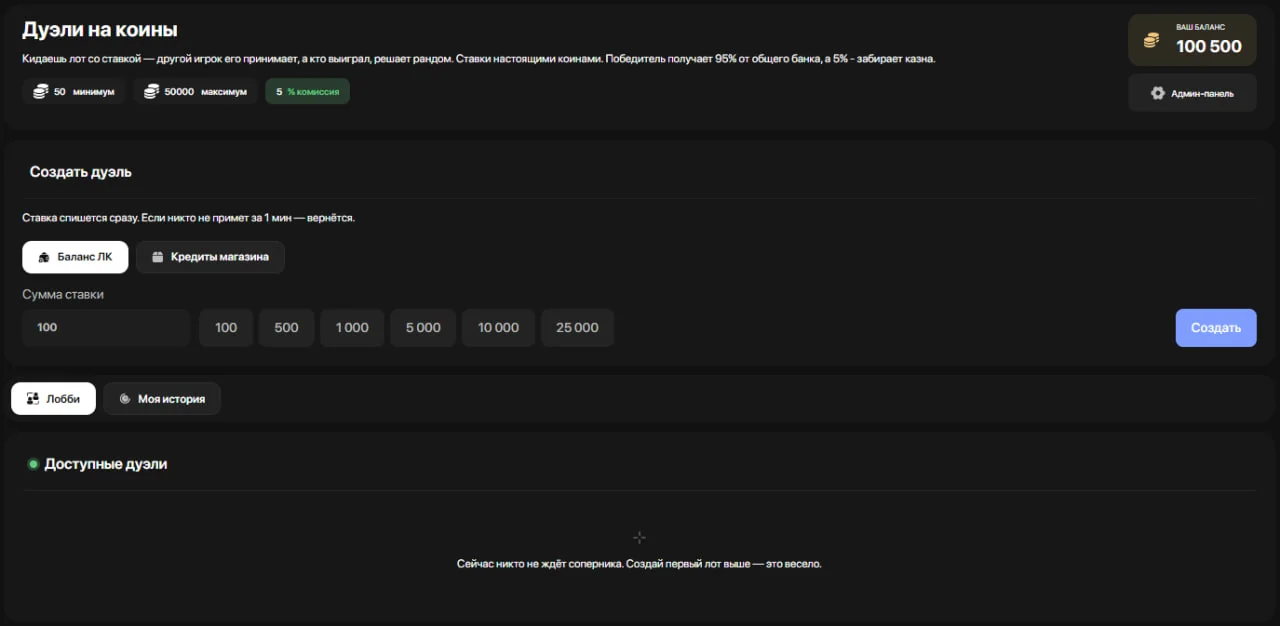Click the ВАШ БАЛАНС label
The height and width of the screenshot is (626, 1280).
tap(1201, 27)
